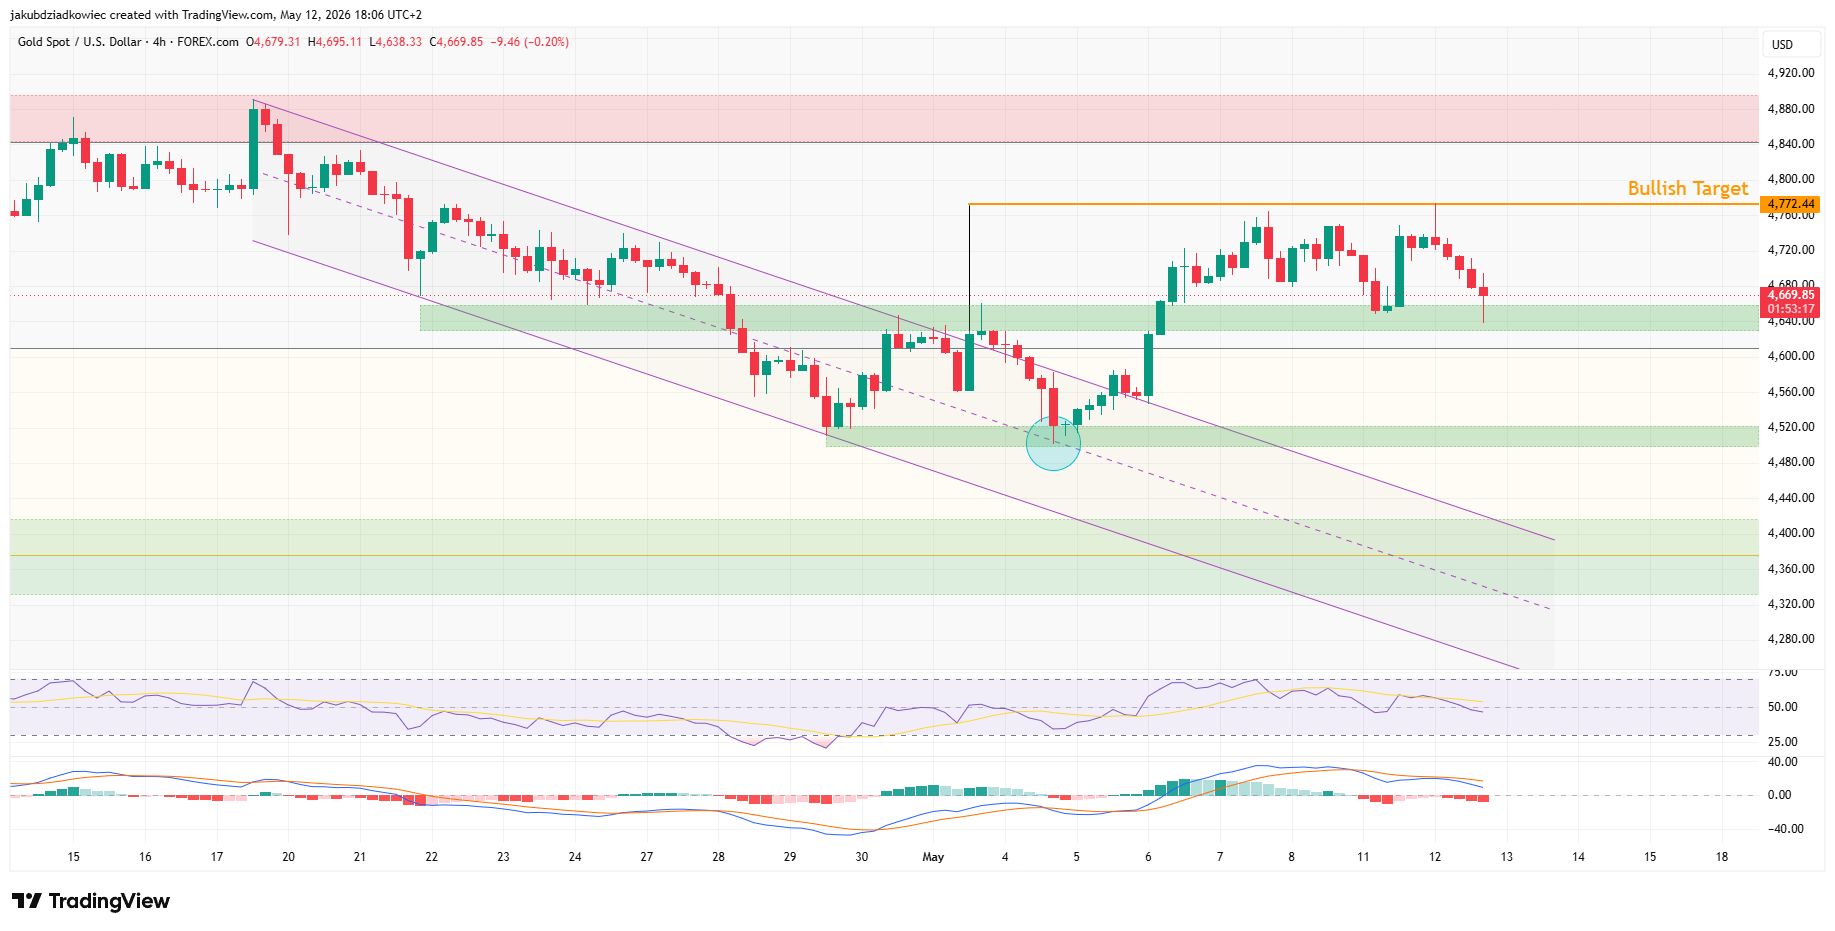Click date 18 on the time axis
This screenshot has width=1835, height=931.
tap(1722, 857)
